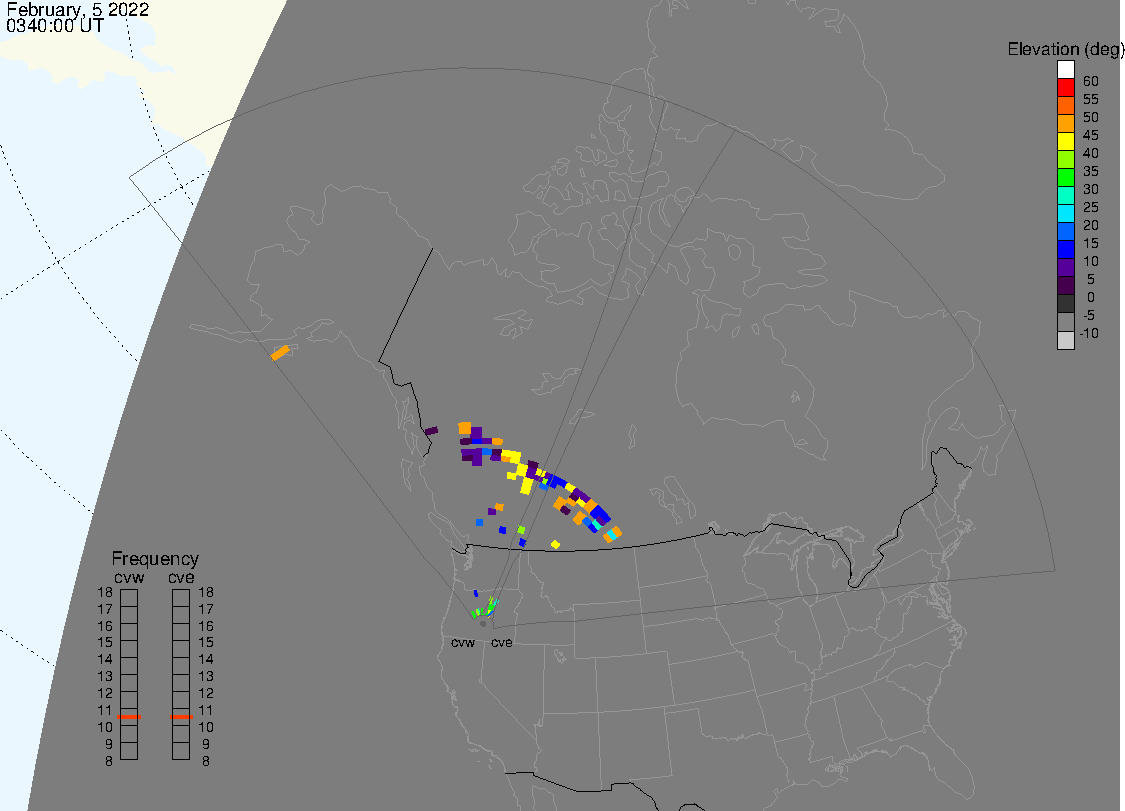Image resolution: width=1125 pixels, height=811 pixels.
Task: Click the dark gray swatch between 0 and -5
Action: coord(1065,304)
